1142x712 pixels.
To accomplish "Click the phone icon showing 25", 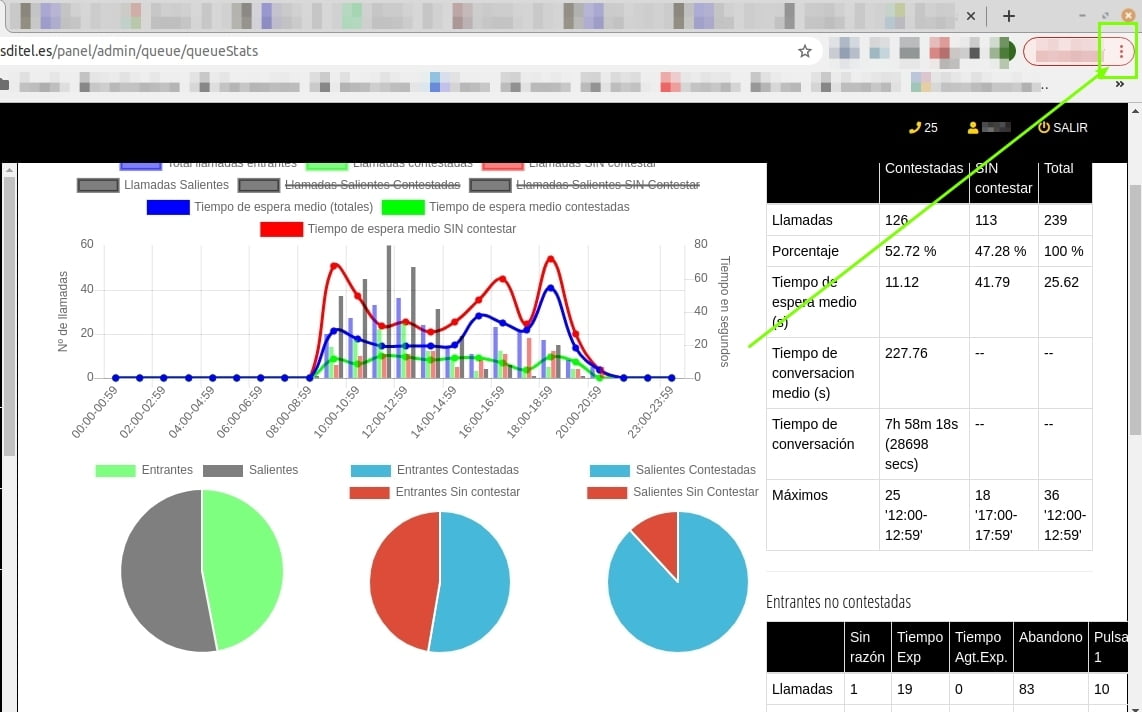I will 913,128.
